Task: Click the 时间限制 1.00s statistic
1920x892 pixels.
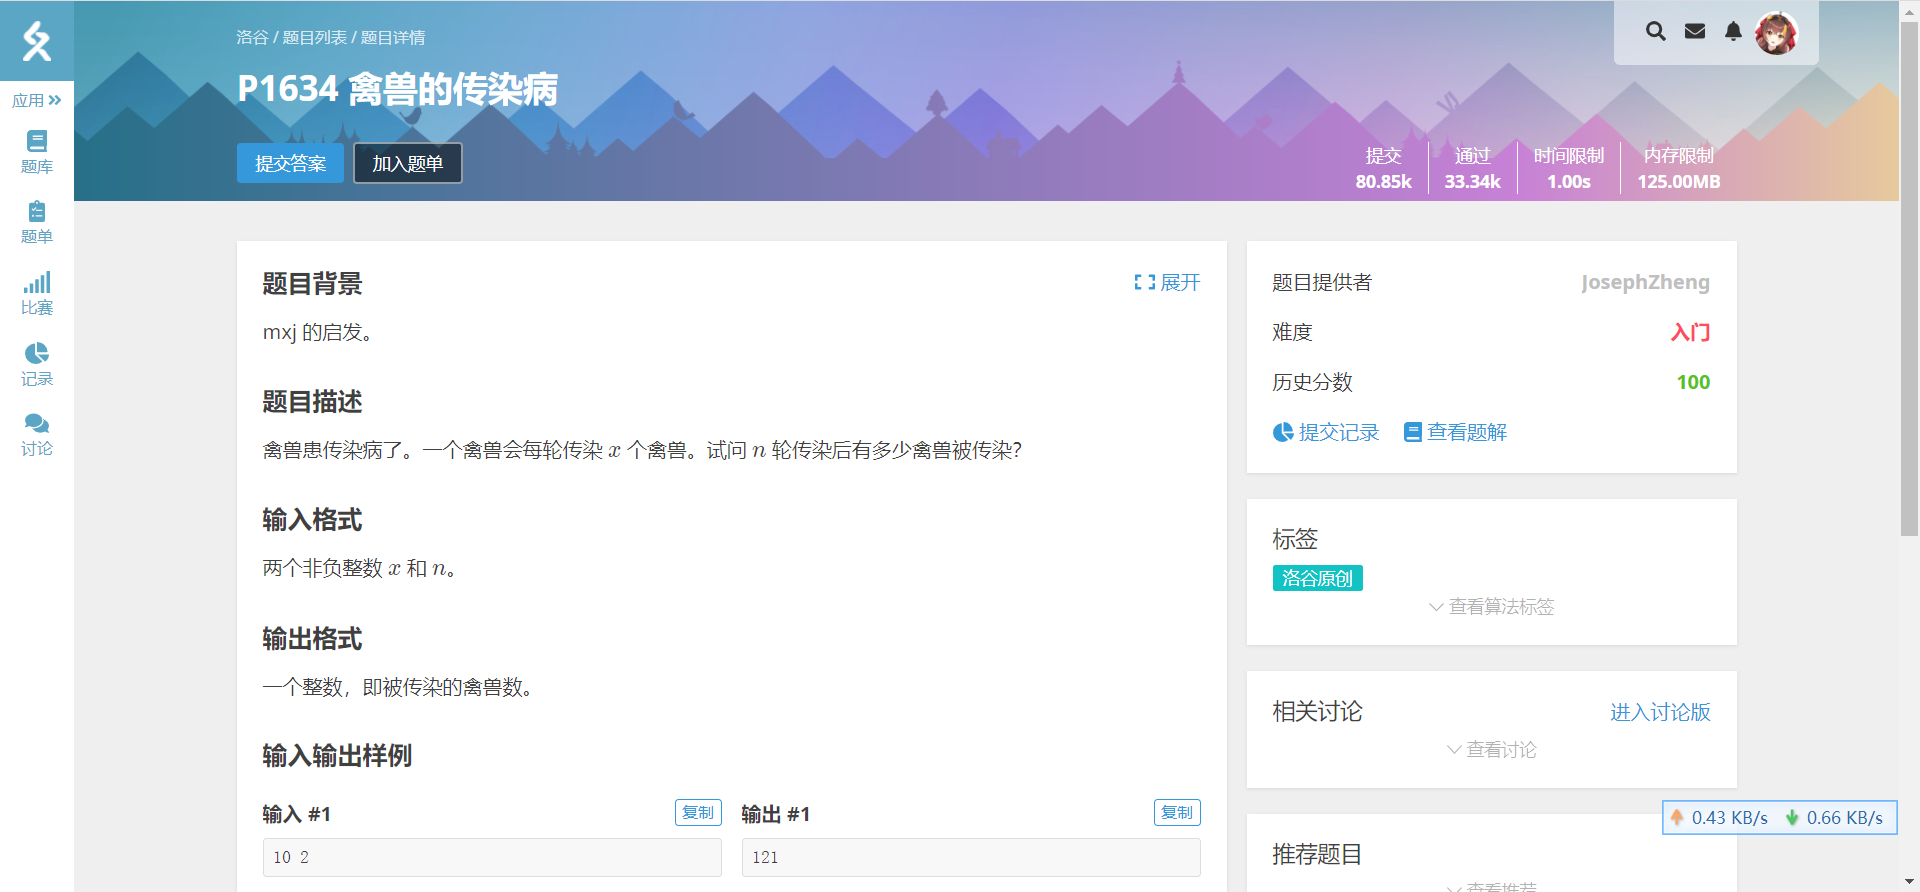Action: (x=1569, y=168)
